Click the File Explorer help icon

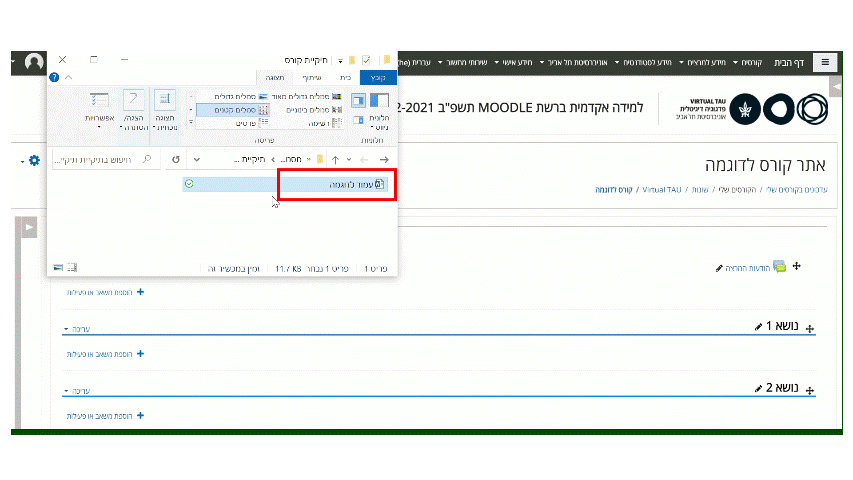pos(54,77)
